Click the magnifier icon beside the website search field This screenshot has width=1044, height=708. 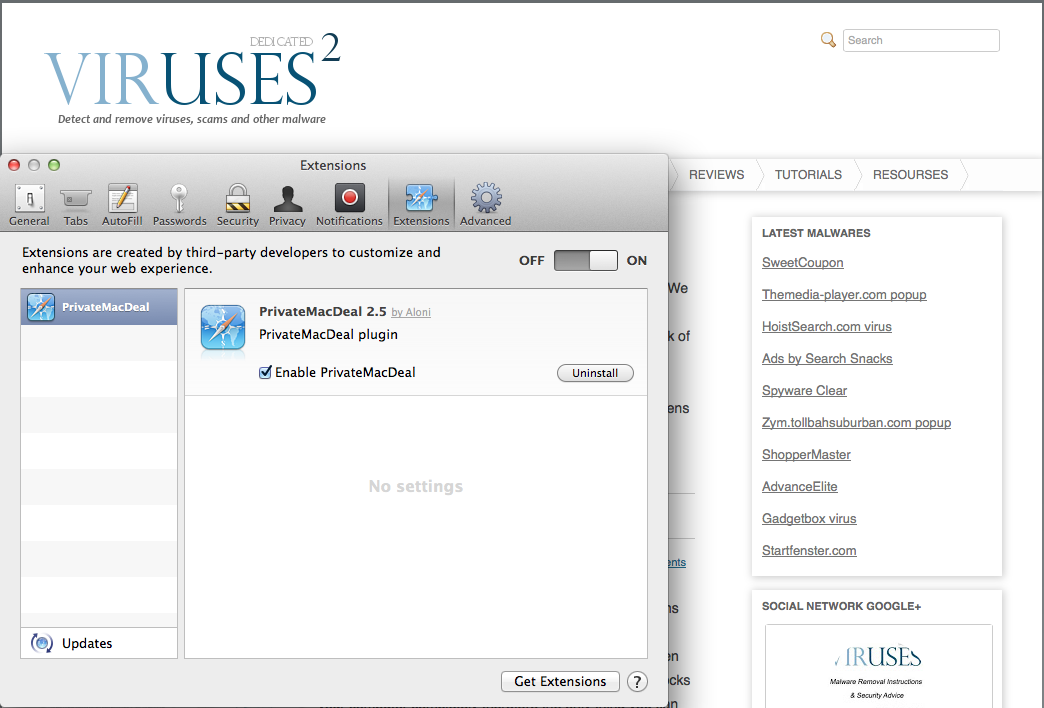(828, 40)
